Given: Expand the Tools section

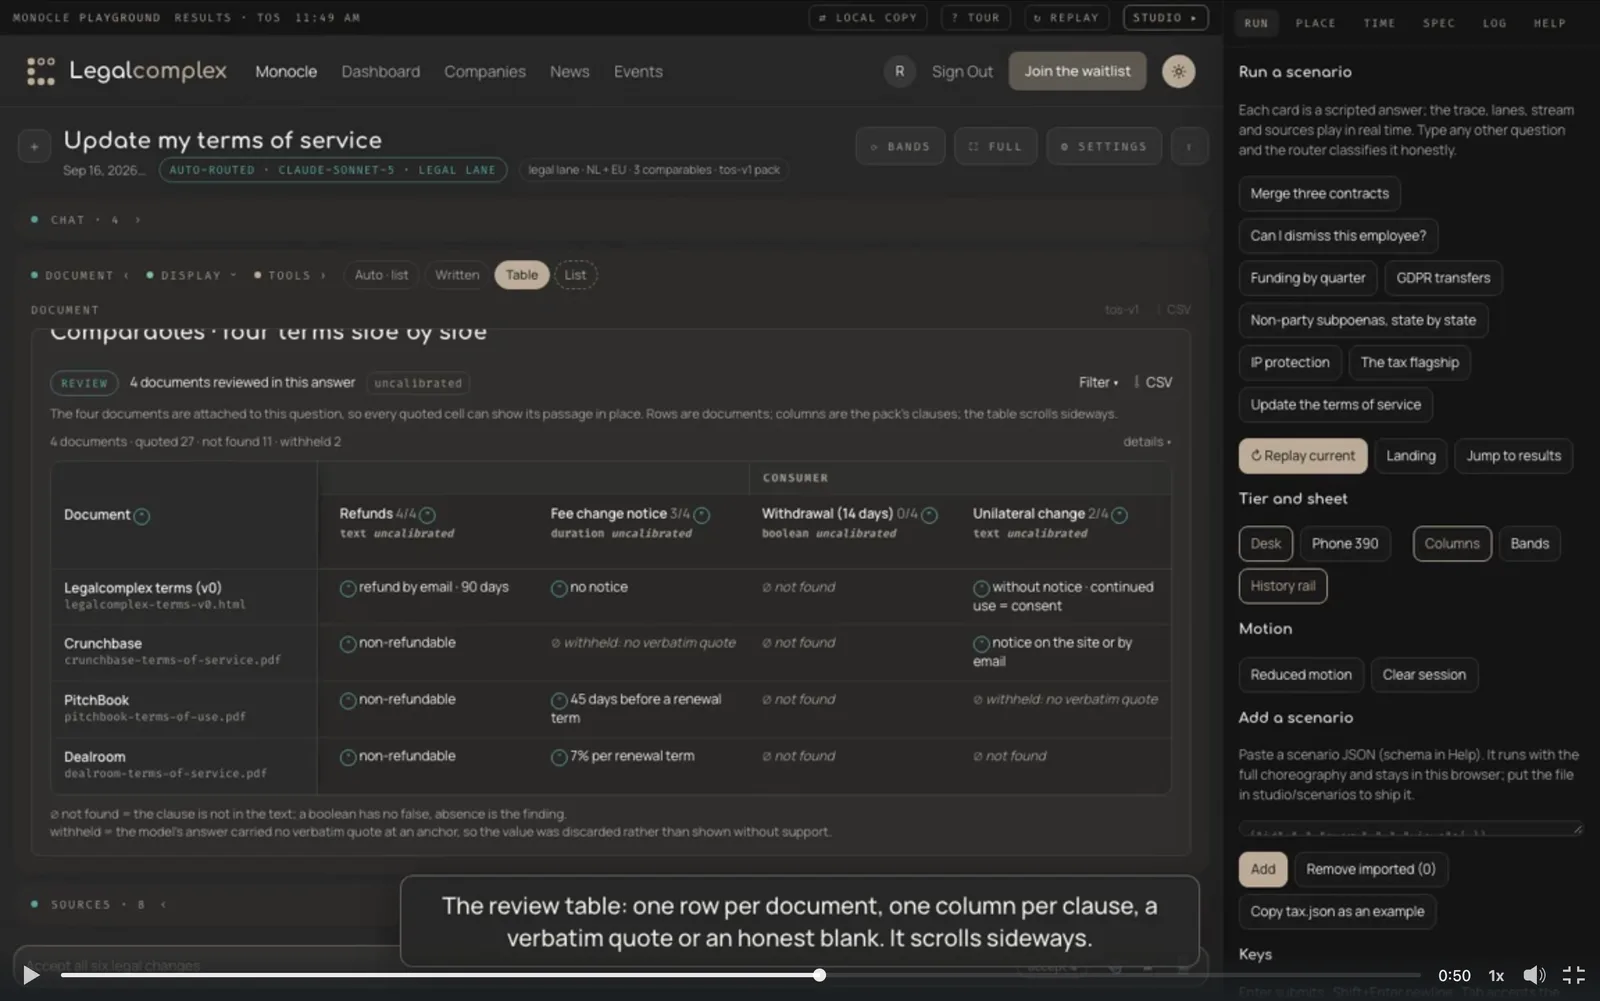Looking at the screenshot, I should click(289, 275).
